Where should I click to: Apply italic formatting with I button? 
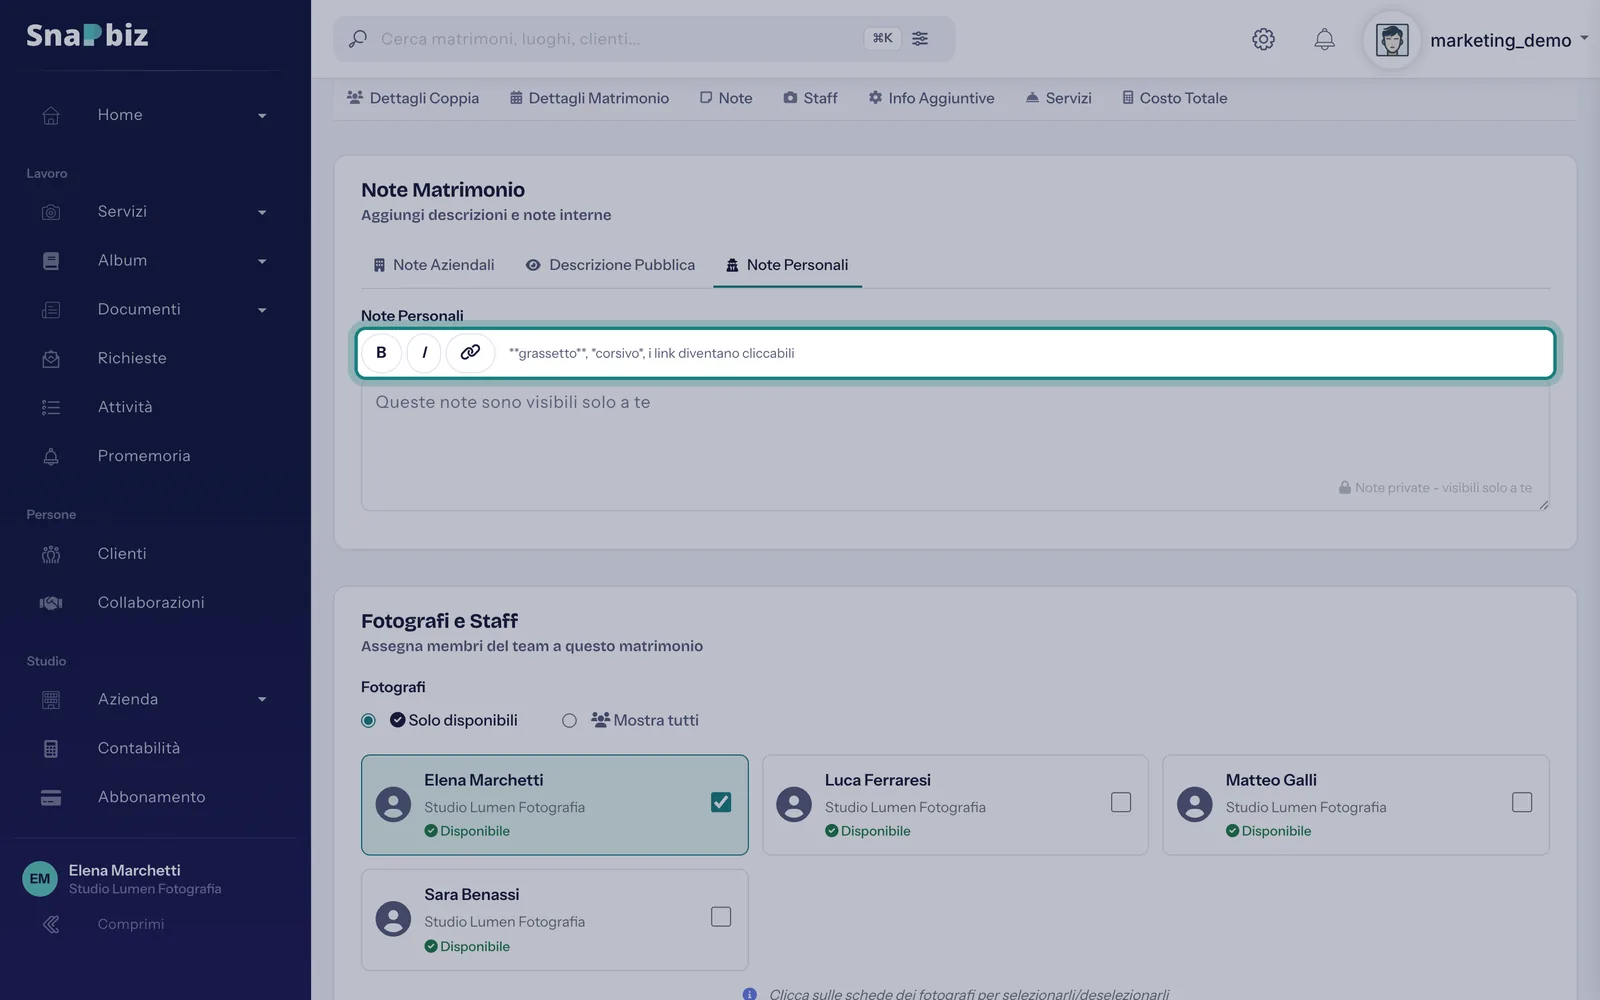425,353
